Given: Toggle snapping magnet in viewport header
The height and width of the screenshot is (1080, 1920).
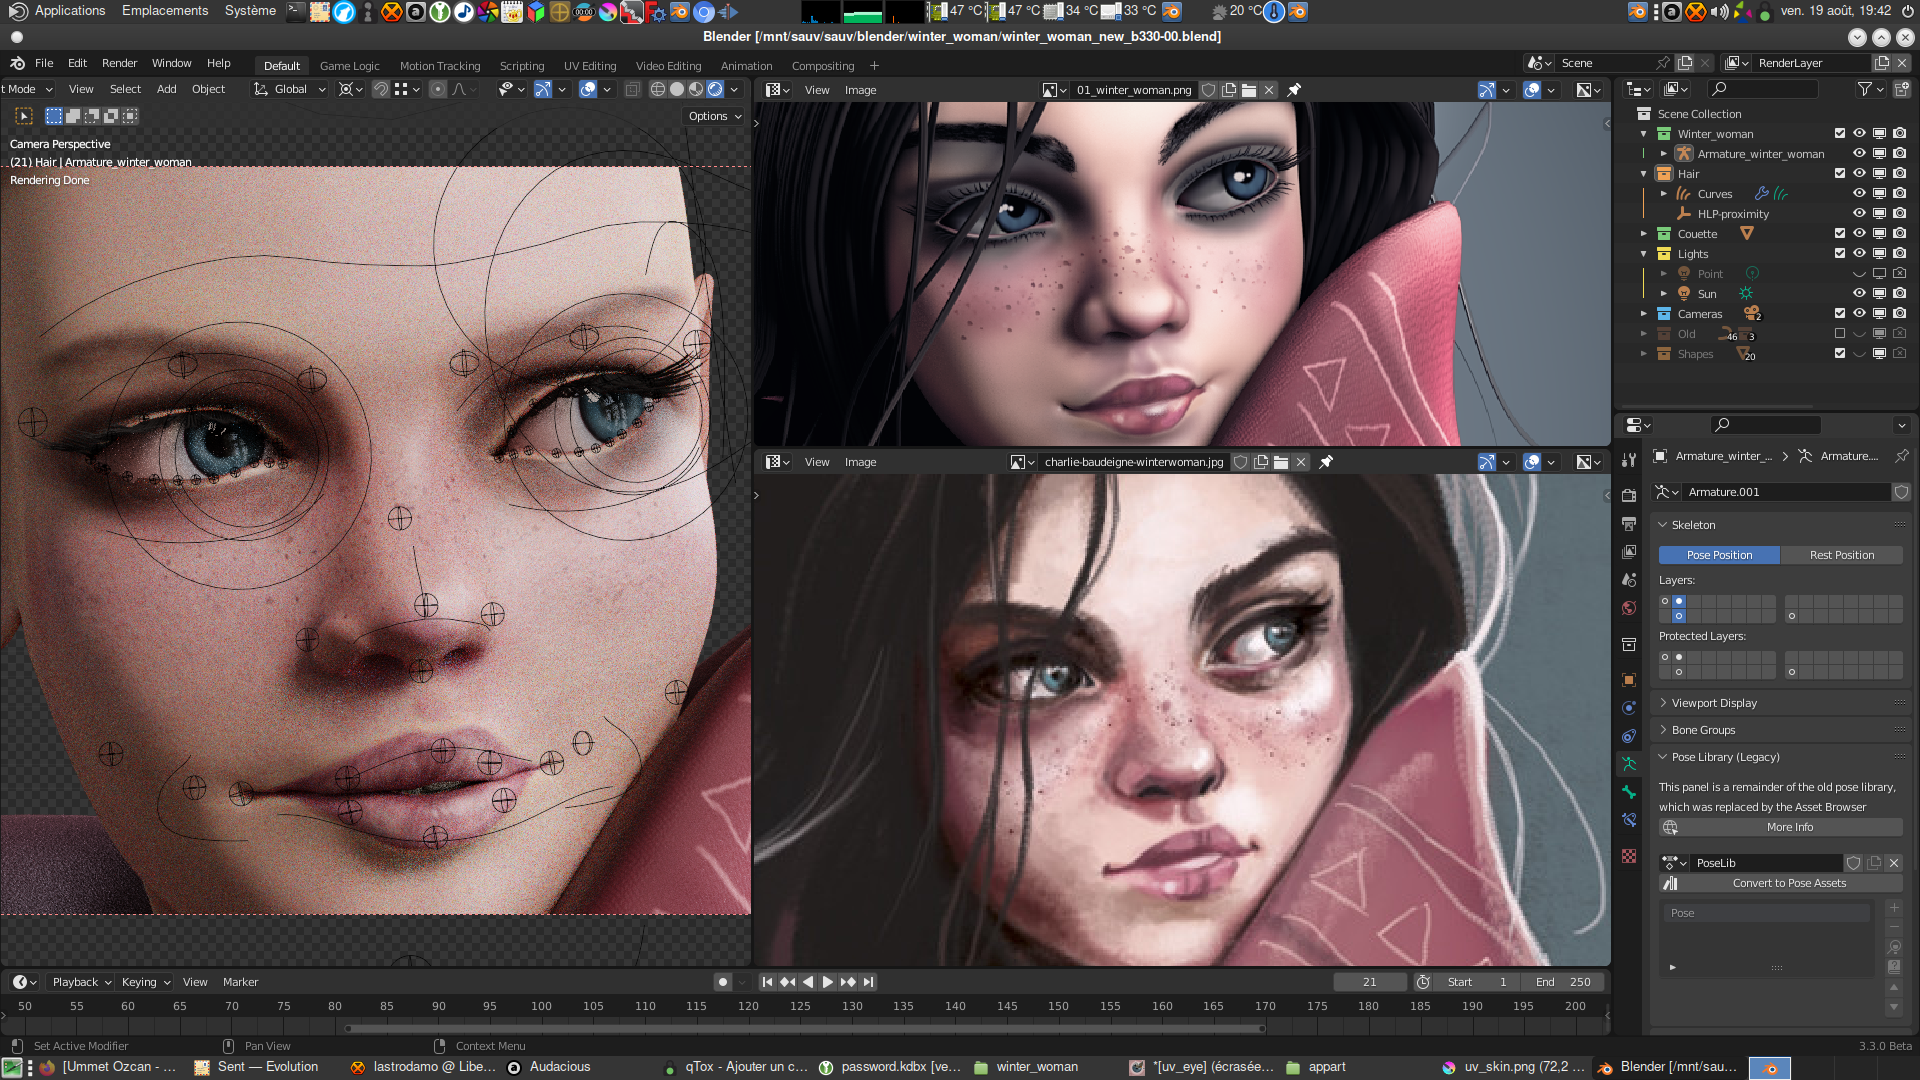Looking at the screenshot, I should click(381, 89).
